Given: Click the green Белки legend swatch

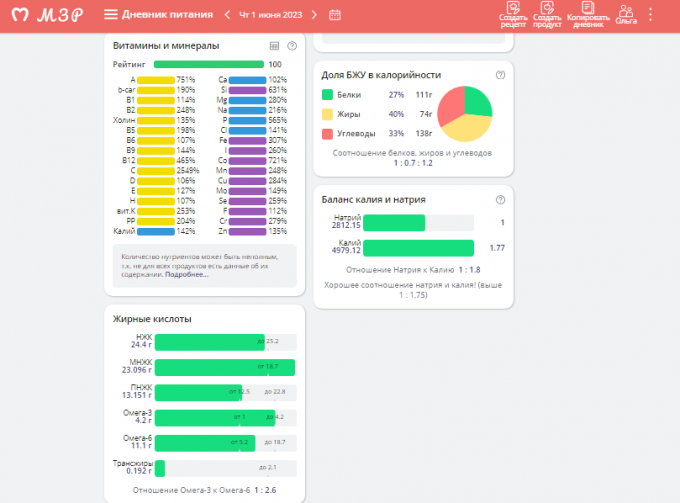Looking at the screenshot, I should 327,94.
